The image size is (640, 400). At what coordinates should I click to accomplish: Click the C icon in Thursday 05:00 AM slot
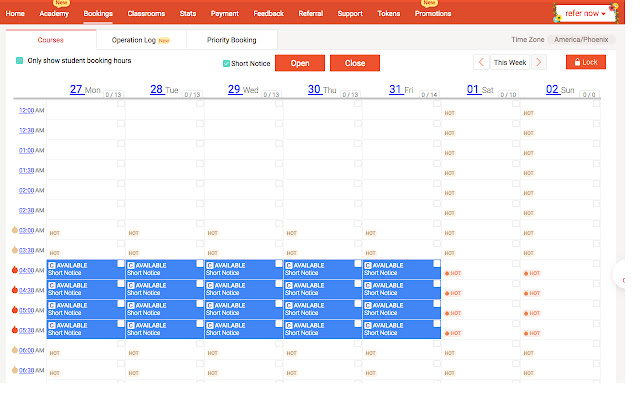coord(289,305)
